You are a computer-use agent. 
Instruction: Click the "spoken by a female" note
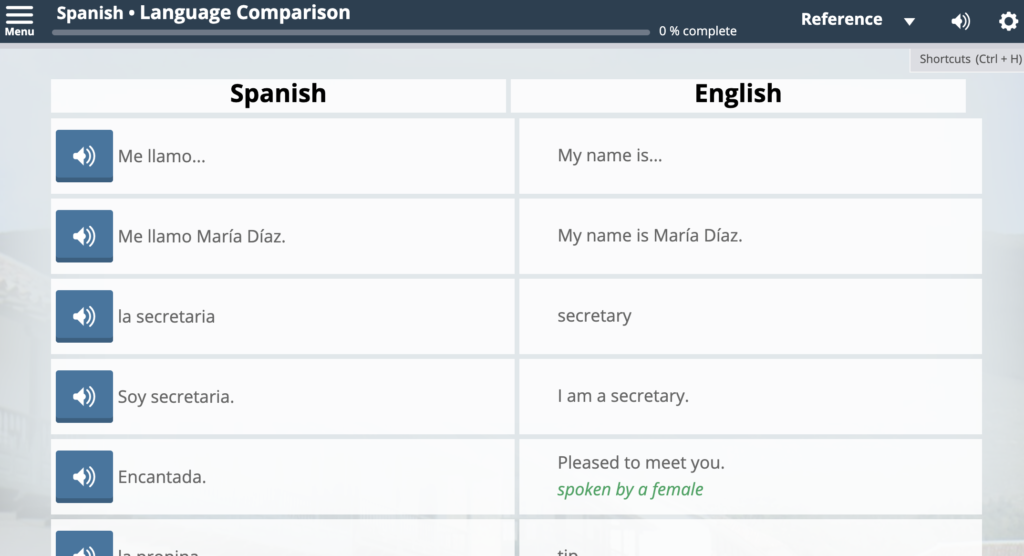pyautogui.click(x=630, y=489)
